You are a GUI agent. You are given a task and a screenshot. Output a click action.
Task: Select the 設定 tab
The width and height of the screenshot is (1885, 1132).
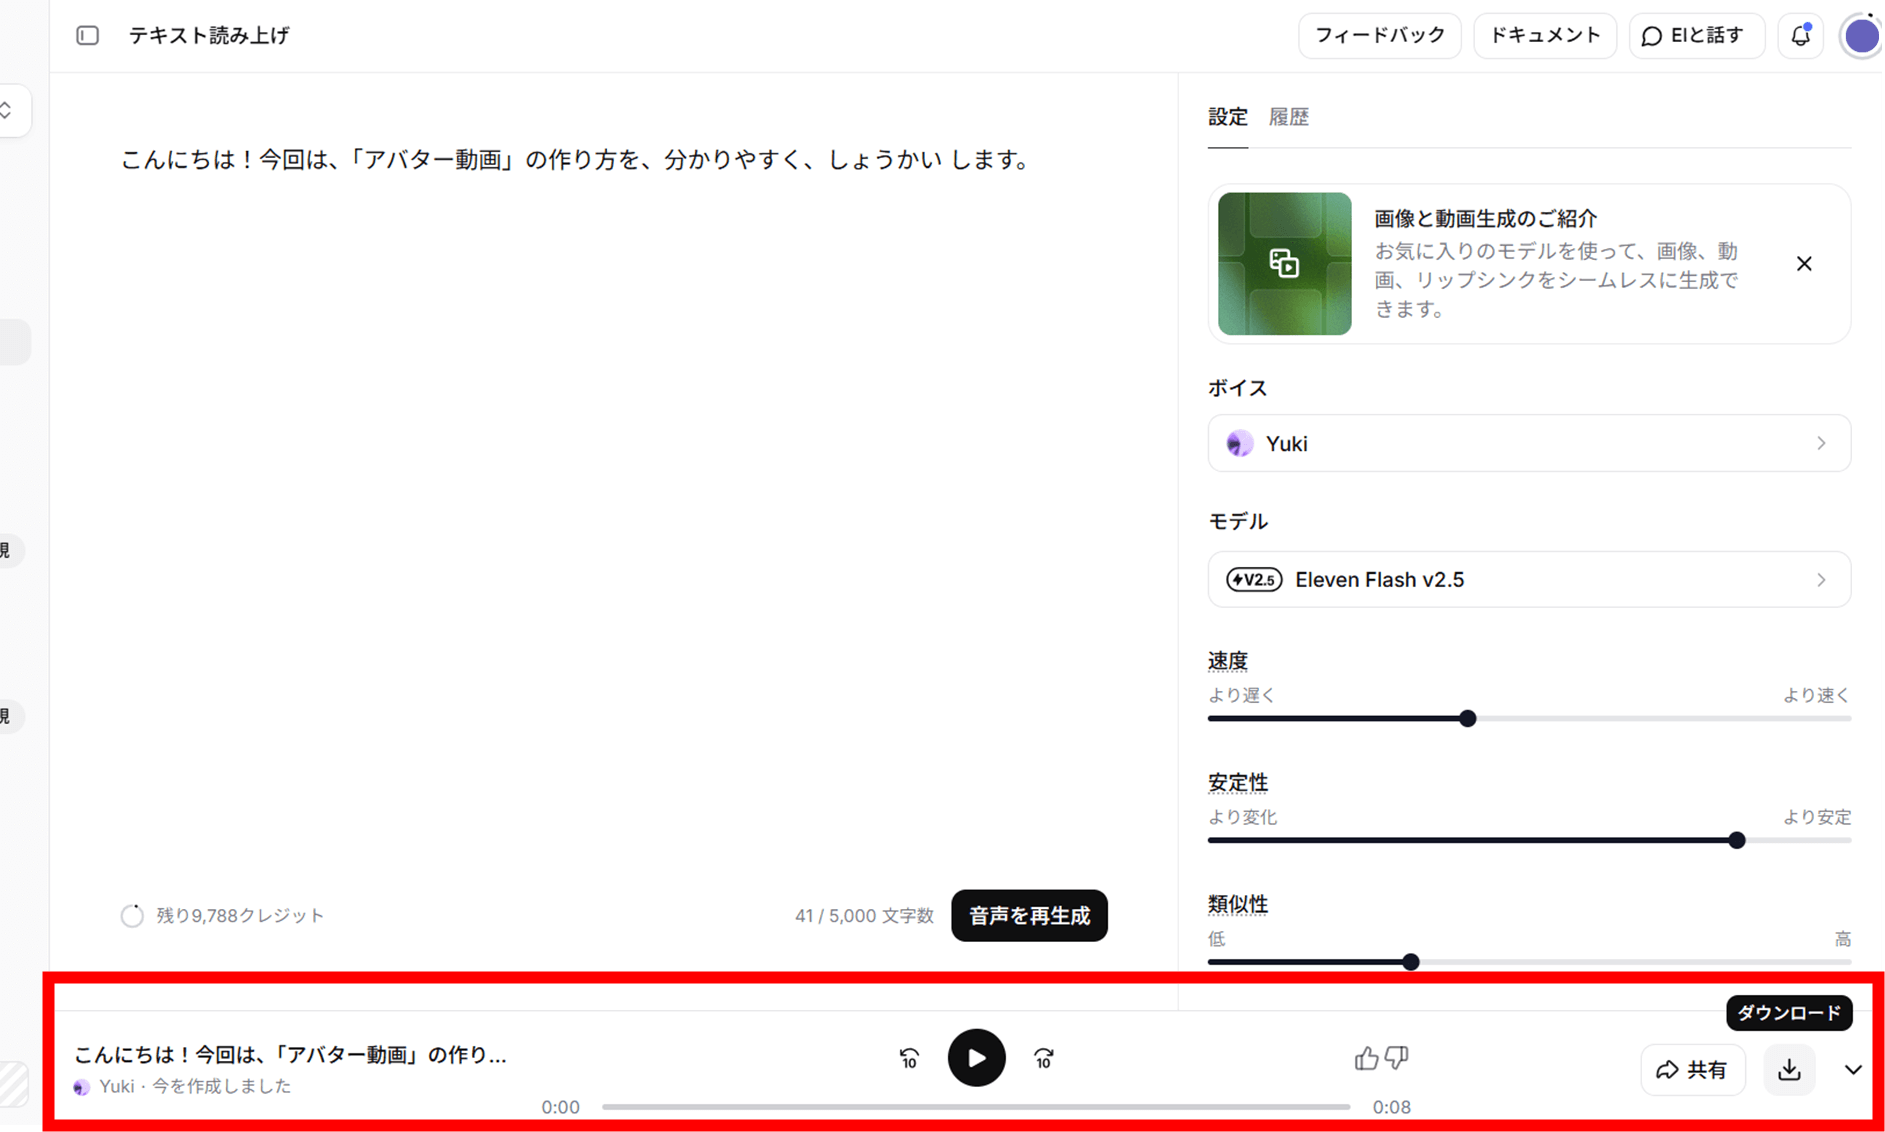point(1227,117)
